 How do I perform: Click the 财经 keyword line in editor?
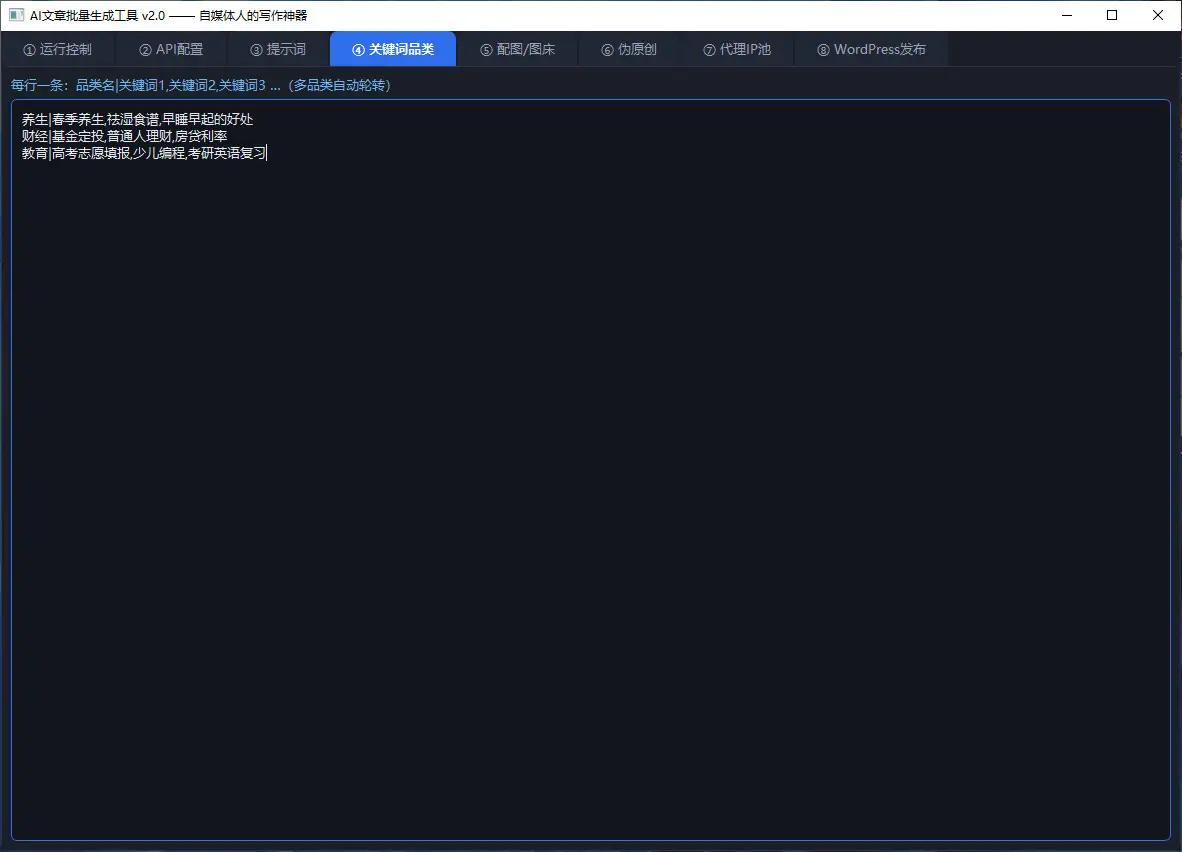[124, 136]
